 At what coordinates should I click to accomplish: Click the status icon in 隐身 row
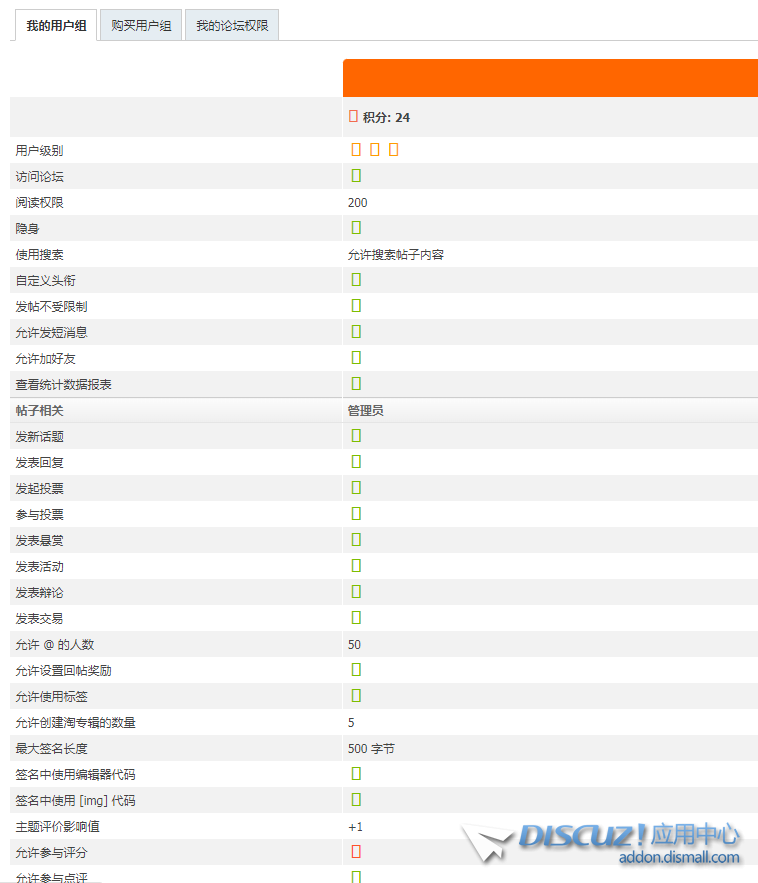[x=356, y=228]
